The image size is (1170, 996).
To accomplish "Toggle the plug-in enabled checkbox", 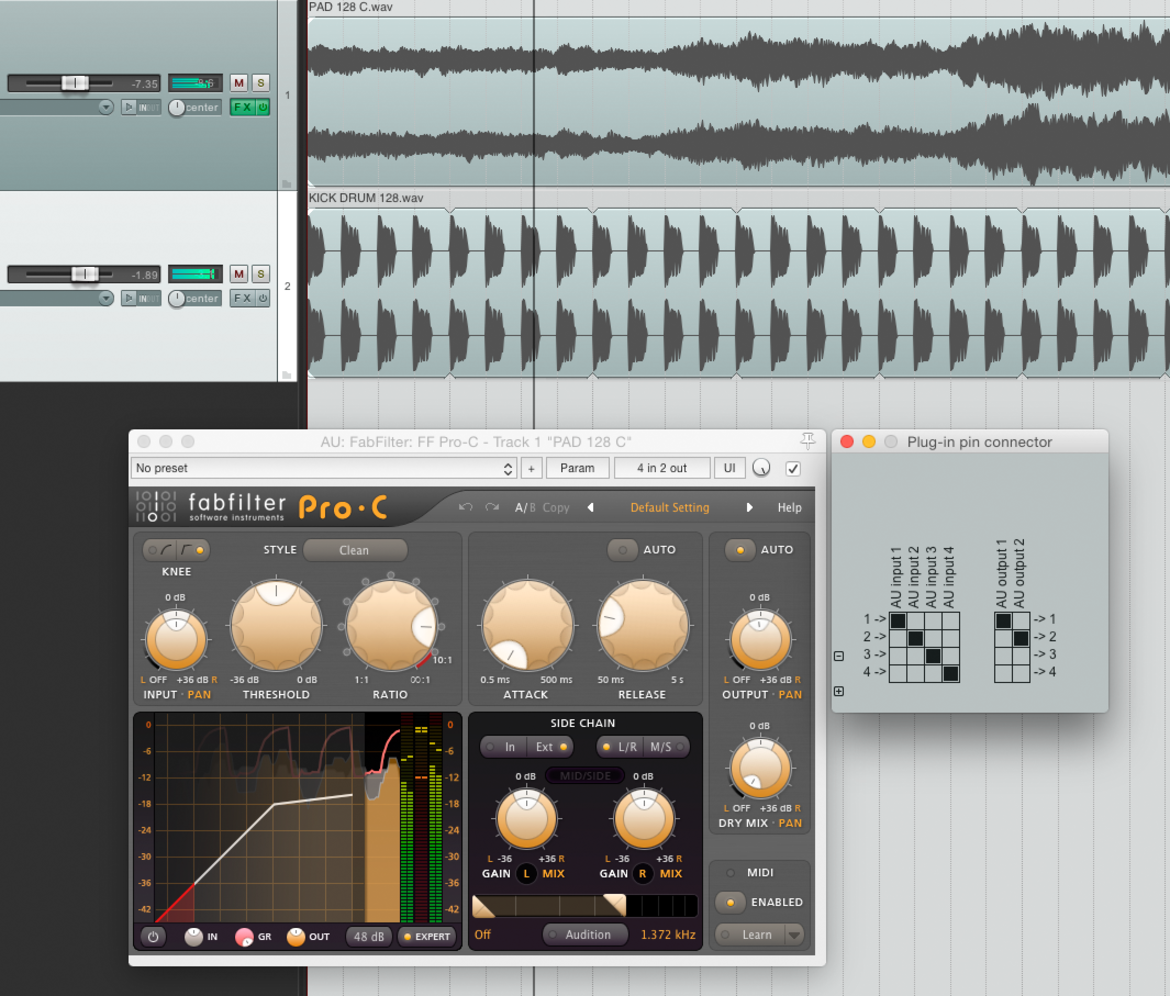I will pyautogui.click(x=793, y=469).
